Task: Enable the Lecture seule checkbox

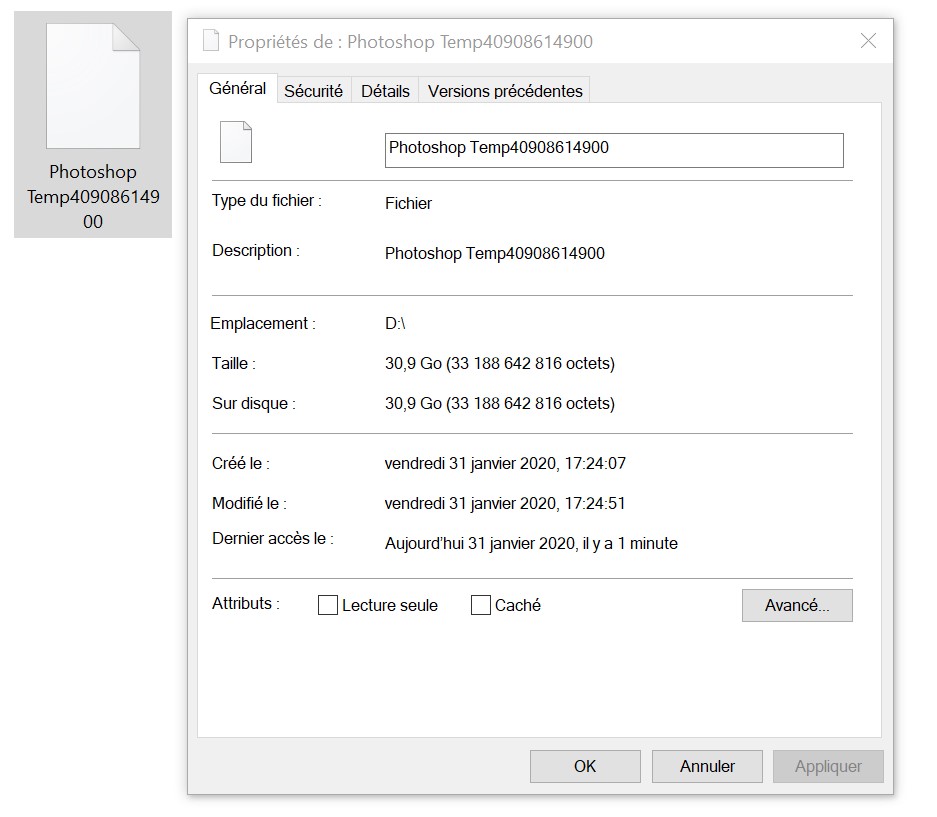Action: (x=327, y=605)
